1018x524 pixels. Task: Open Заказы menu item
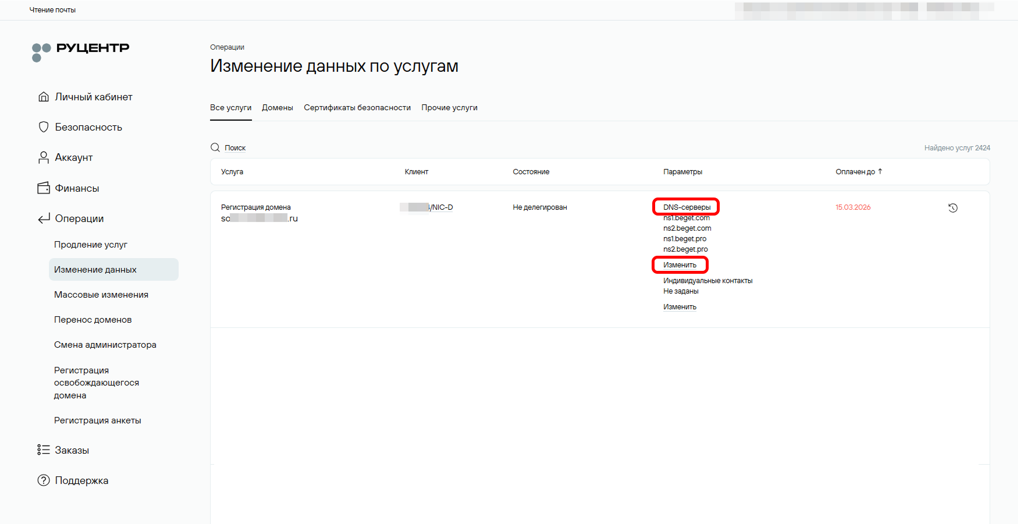(72, 450)
